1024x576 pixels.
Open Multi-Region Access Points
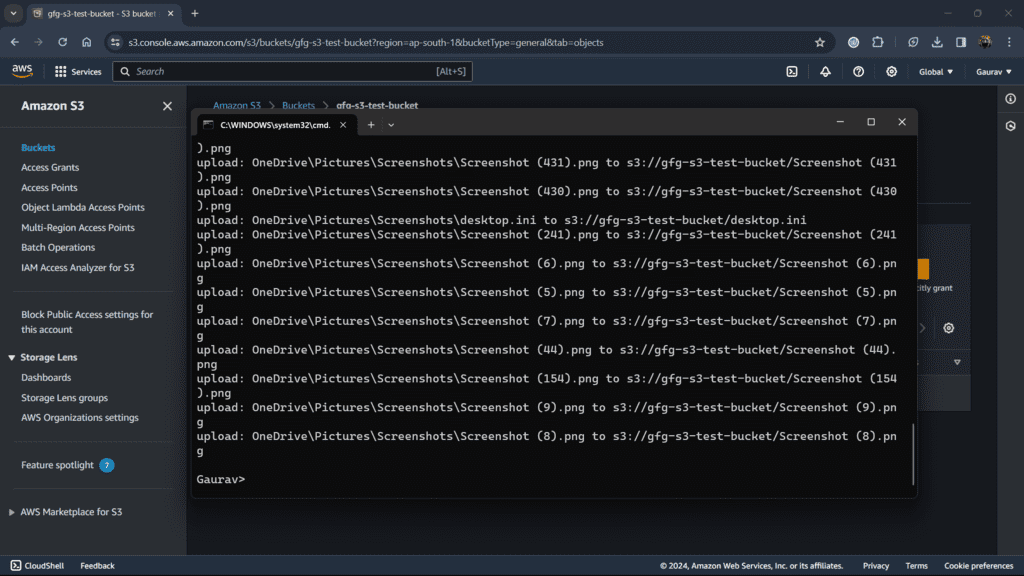pyautogui.click(x=78, y=227)
